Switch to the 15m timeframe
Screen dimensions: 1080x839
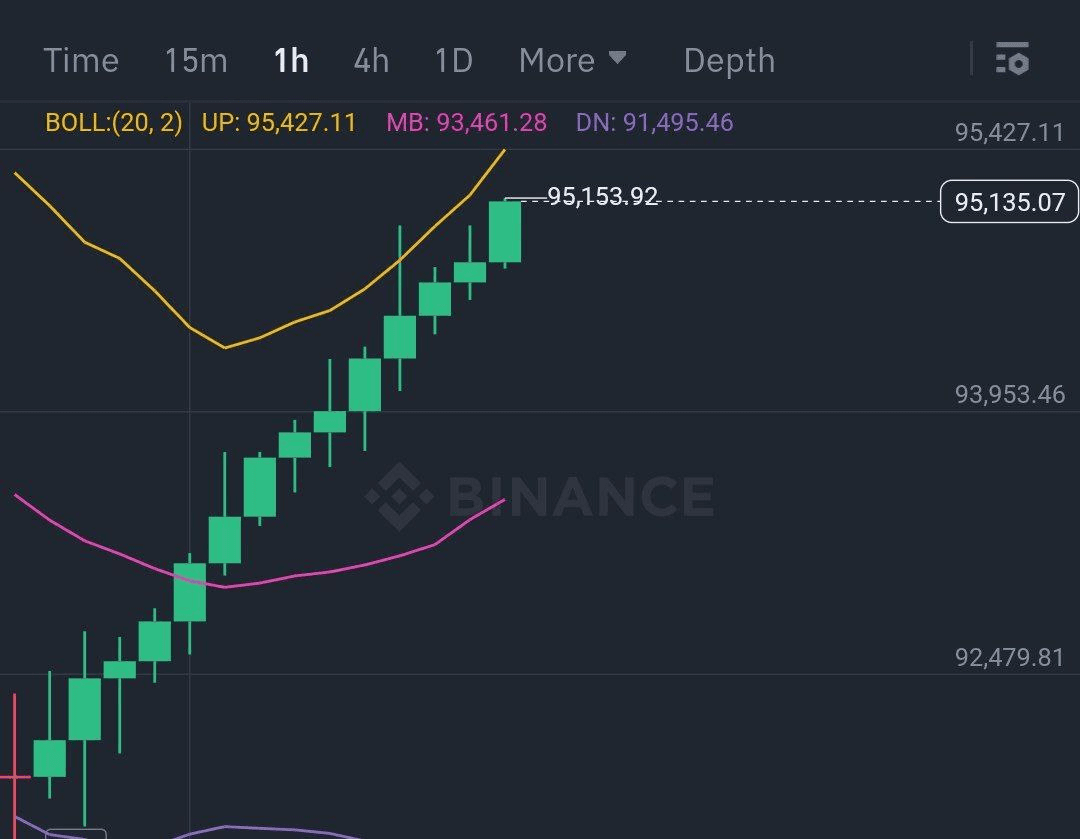(196, 61)
